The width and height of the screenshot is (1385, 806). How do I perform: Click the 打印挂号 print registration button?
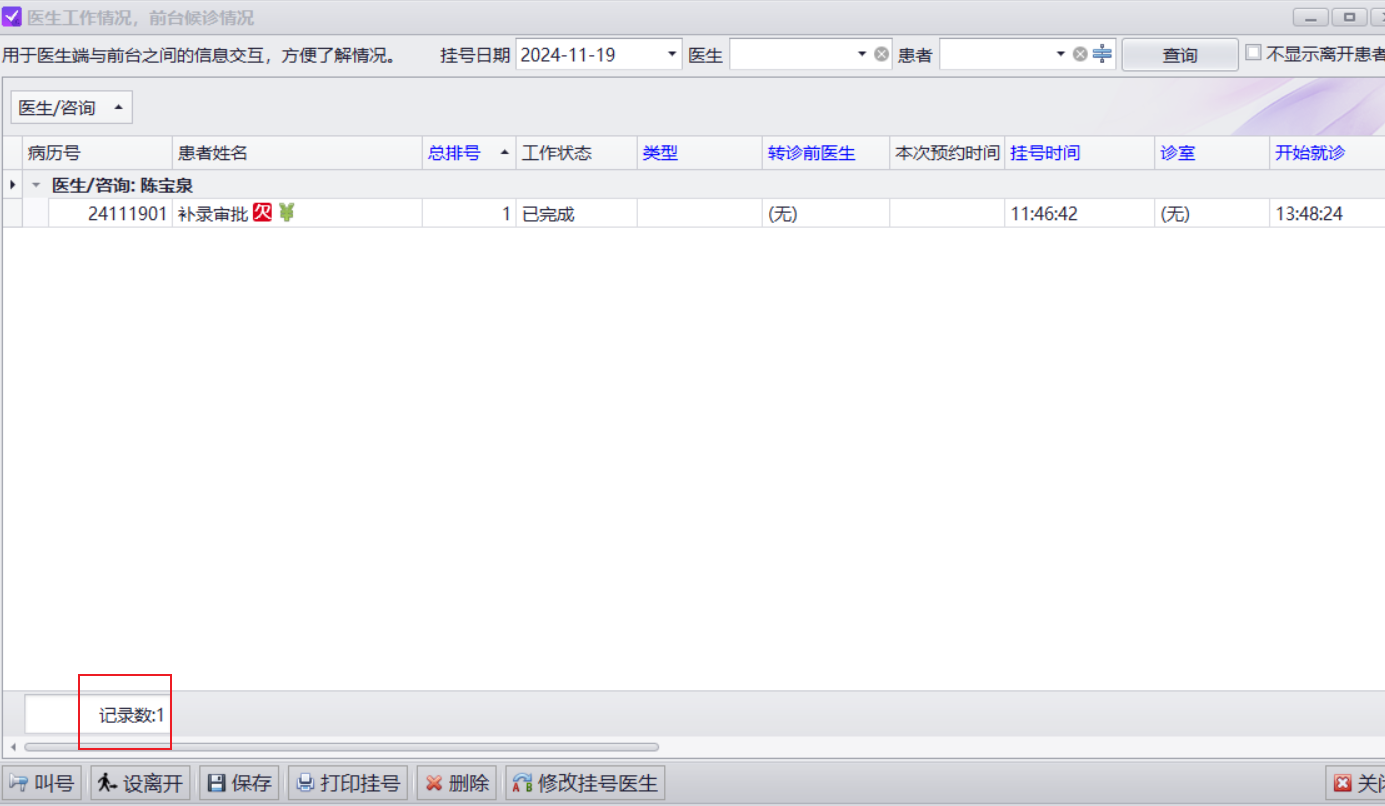(x=348, y=783)
